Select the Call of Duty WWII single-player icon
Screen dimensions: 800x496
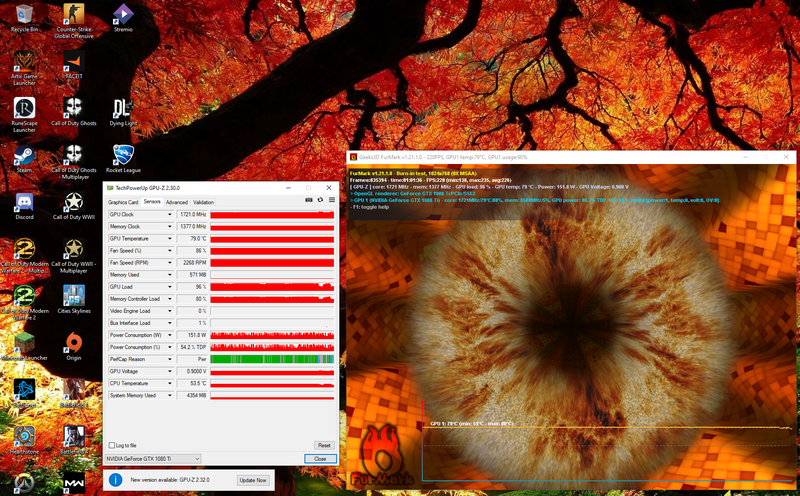(x=73, y=206)
